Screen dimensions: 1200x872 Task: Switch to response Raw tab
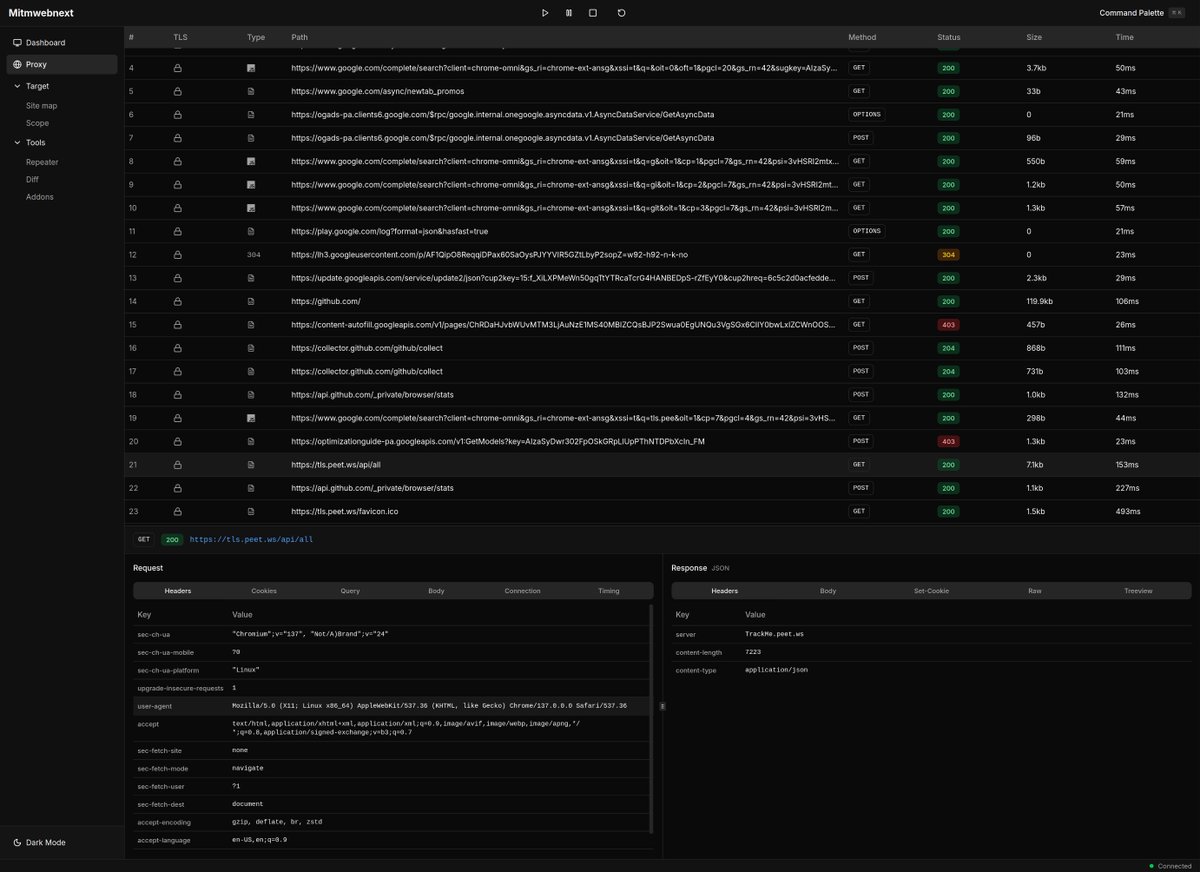coord(1035,591)
